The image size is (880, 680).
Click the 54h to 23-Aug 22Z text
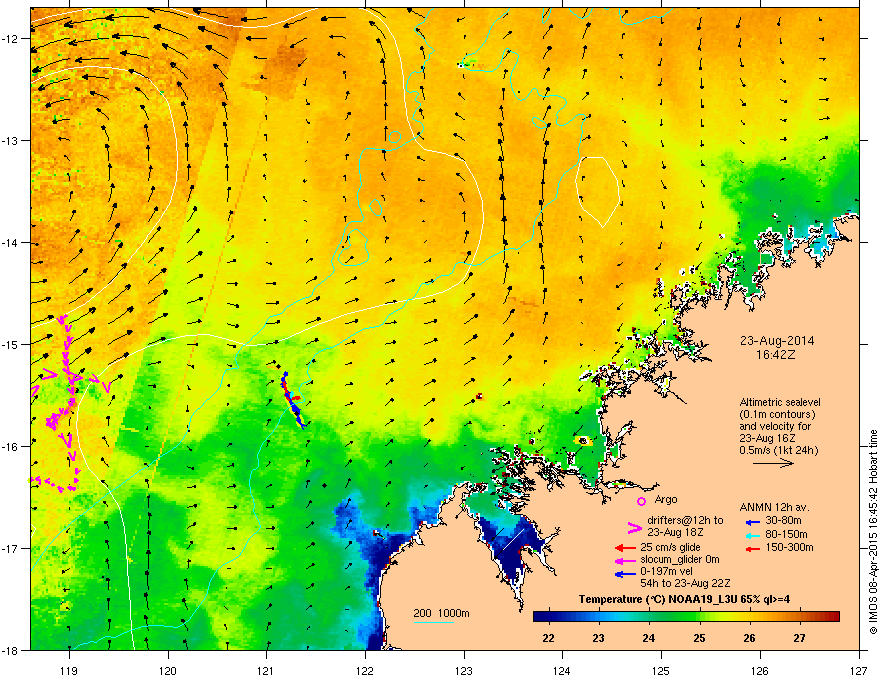[x=685, y=583]
